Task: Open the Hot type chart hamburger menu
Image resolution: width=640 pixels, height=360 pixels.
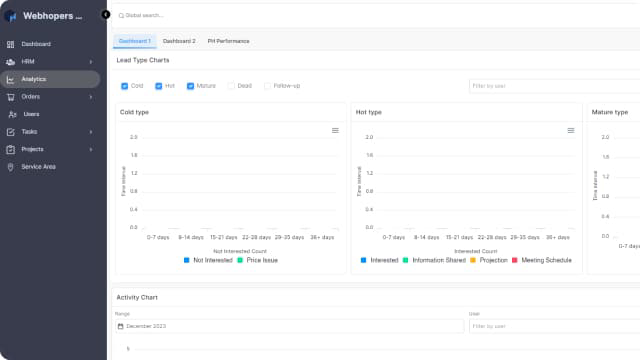Action: pos(571,131)
